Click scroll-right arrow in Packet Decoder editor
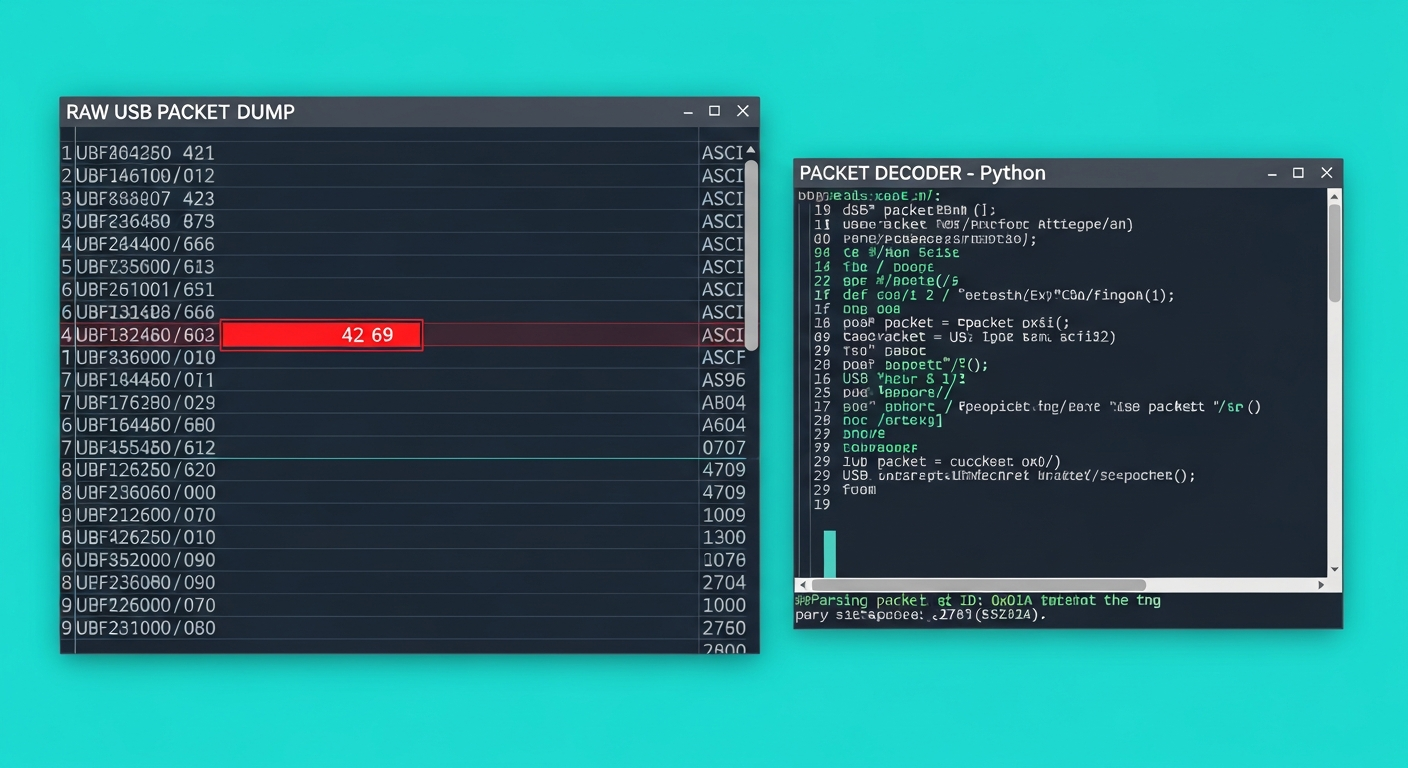1408x768 pixels. click(1321, 585)
